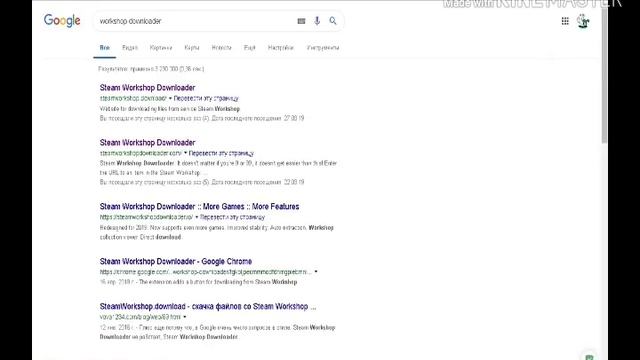The height and width of the screenshot is (360, 640).
Task: Expand arrow next to steamworkshop.download URL
Action: pos(171,98)
